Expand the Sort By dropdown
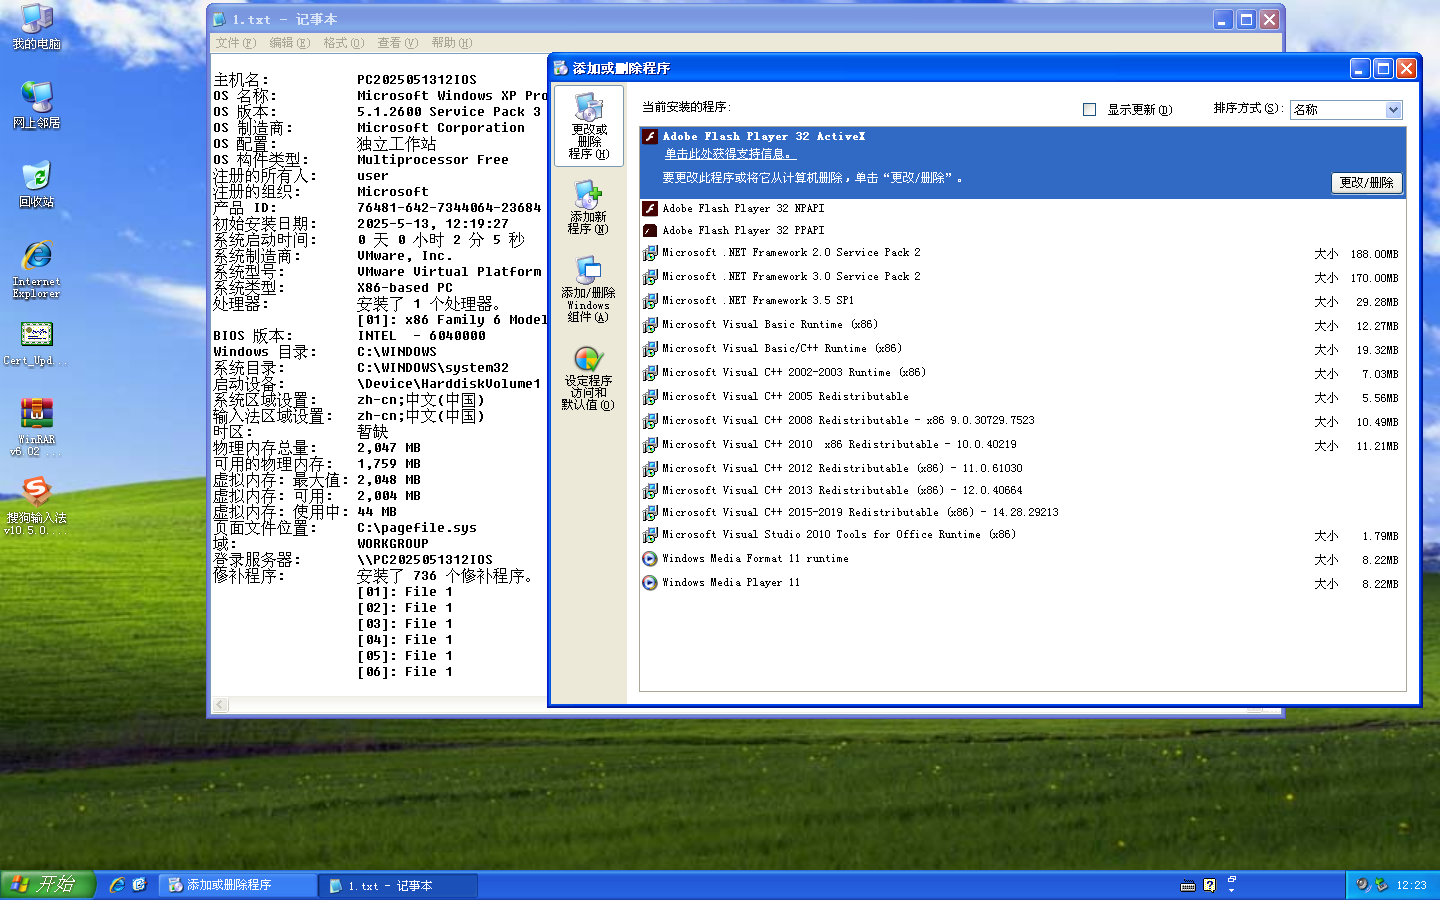 (x=1393, y=110)
